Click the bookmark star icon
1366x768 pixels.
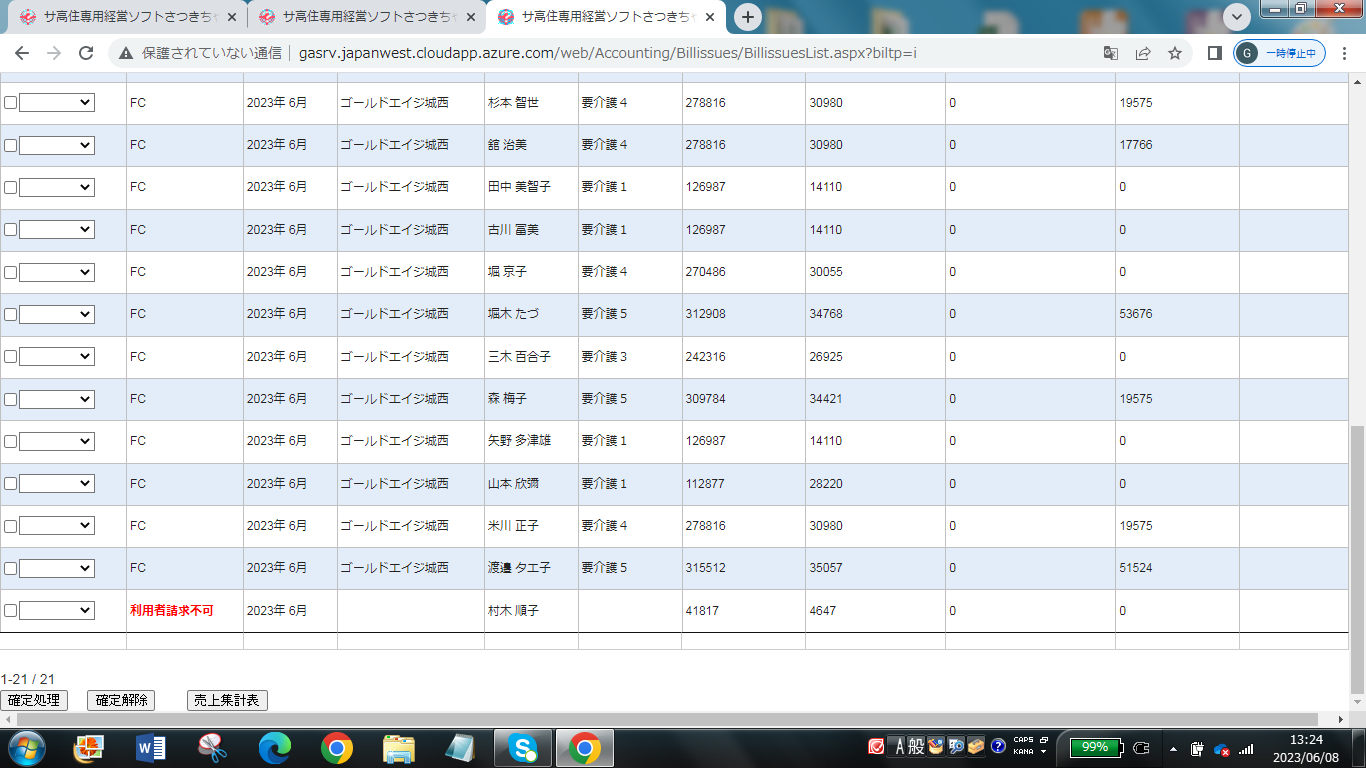pyautogui.click(x=1175, y=53)
